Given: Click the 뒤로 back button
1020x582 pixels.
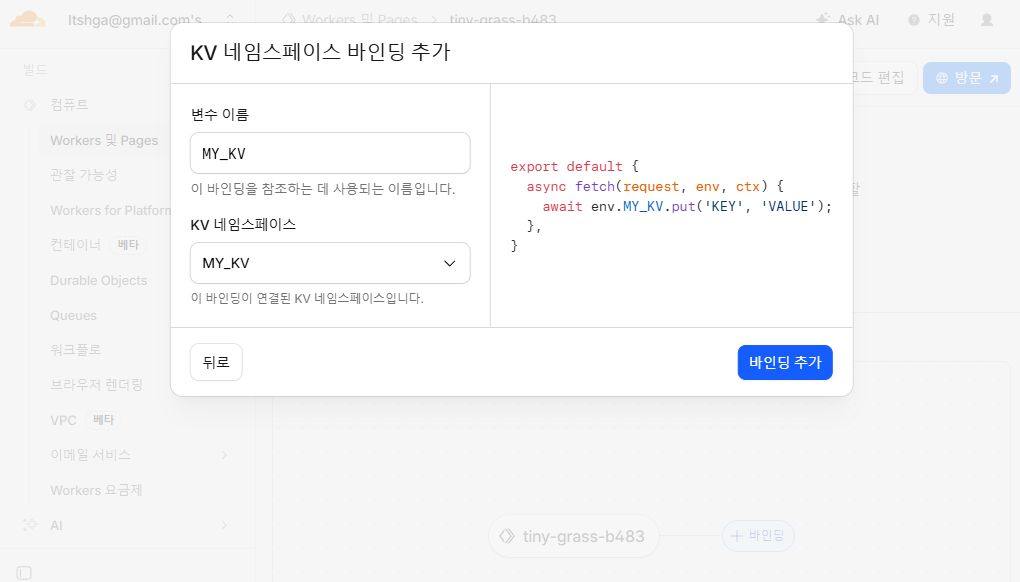Looking at the screenshot, I should click(216, 362).
